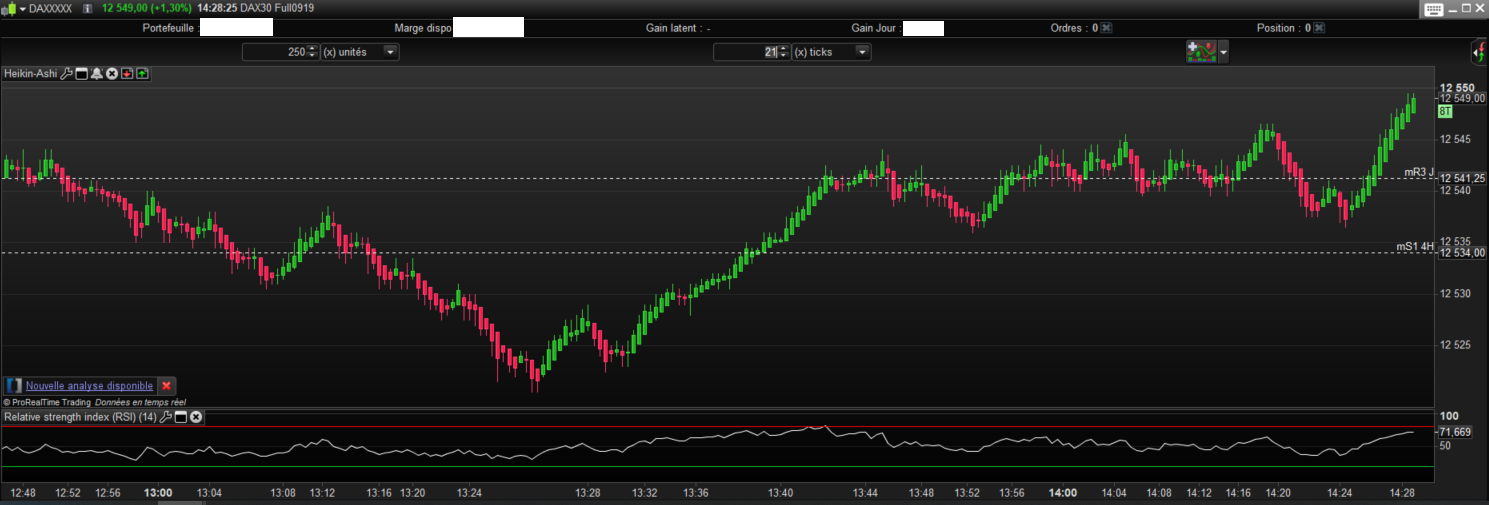Click the Gain Jour label

(876, 28)
